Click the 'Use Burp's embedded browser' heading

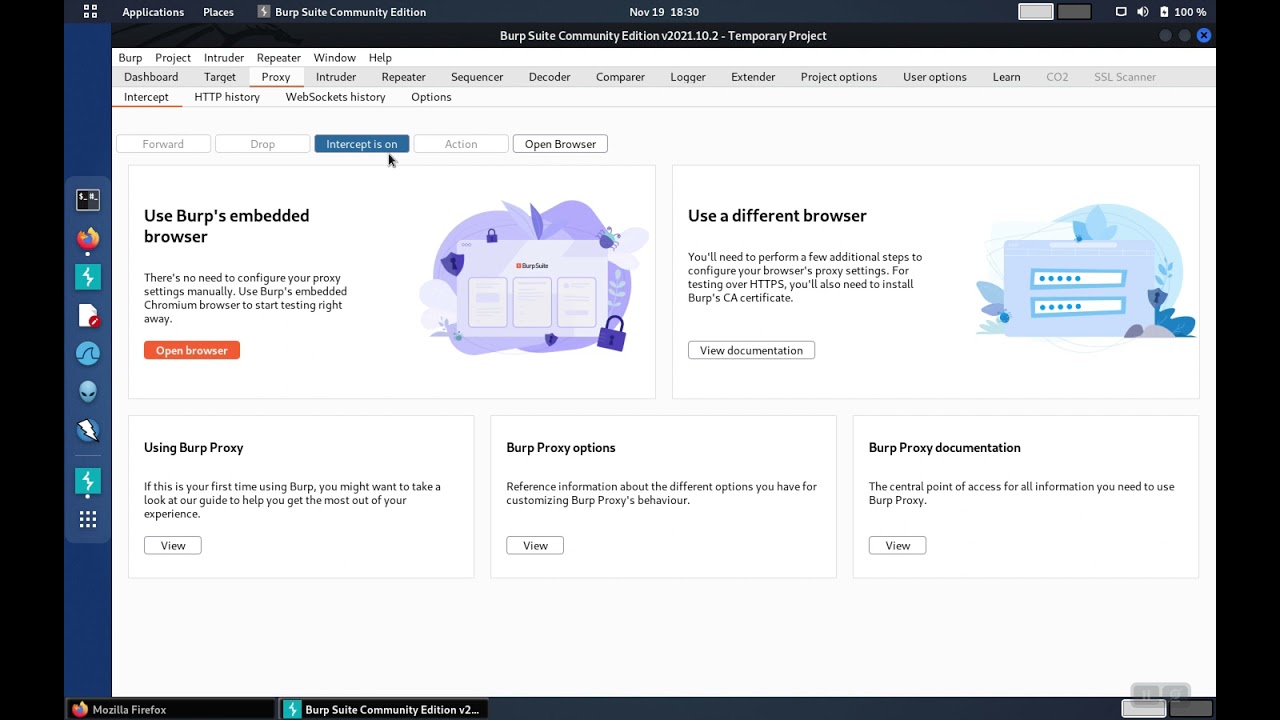[x=227, y=226]
